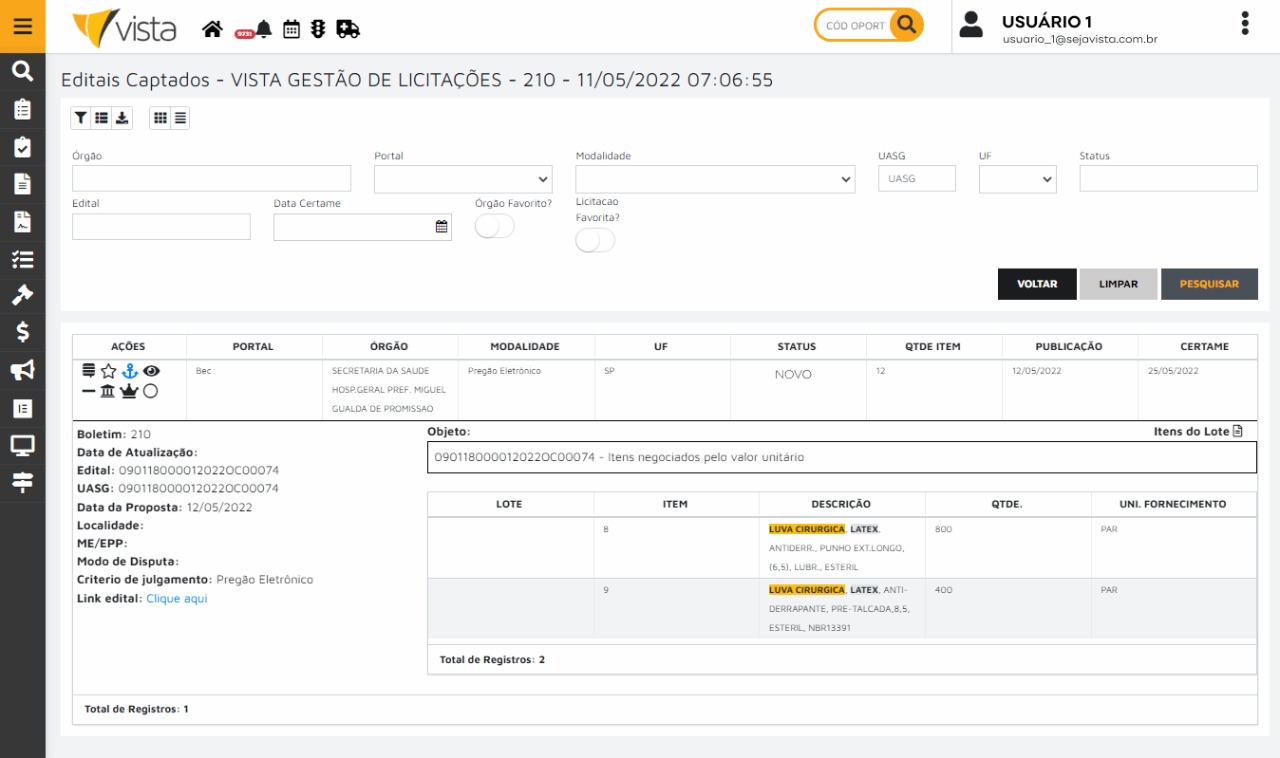Collapse row using the minus icon
The image size is (1280, 758).
point(89,391)
